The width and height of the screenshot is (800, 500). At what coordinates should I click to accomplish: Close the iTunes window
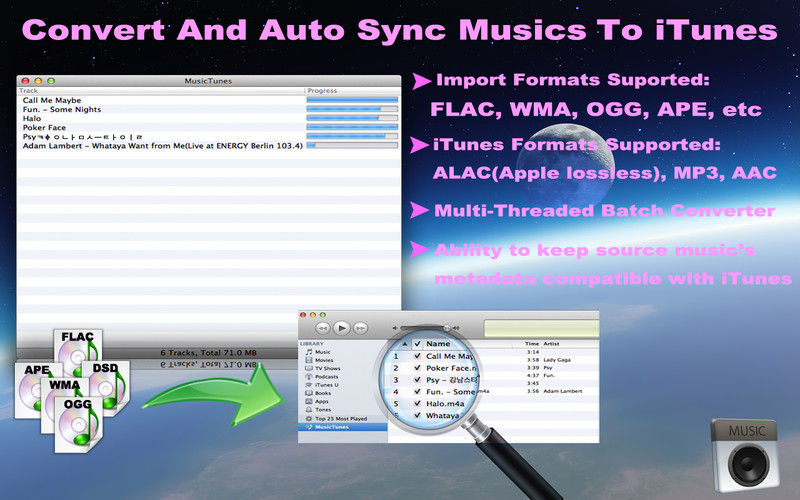tap(303, 315)
